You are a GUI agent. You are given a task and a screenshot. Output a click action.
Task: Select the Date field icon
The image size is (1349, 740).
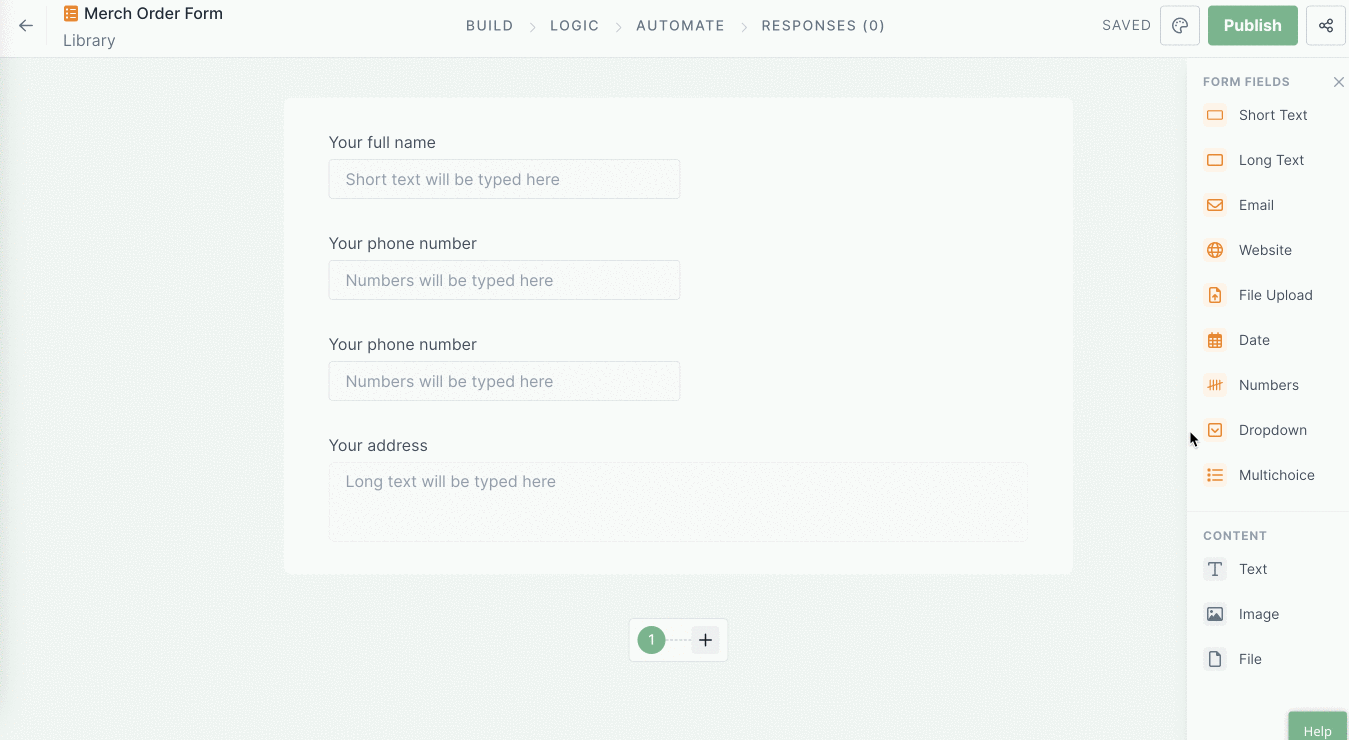pyautogui.click(x=1214, y=340)
